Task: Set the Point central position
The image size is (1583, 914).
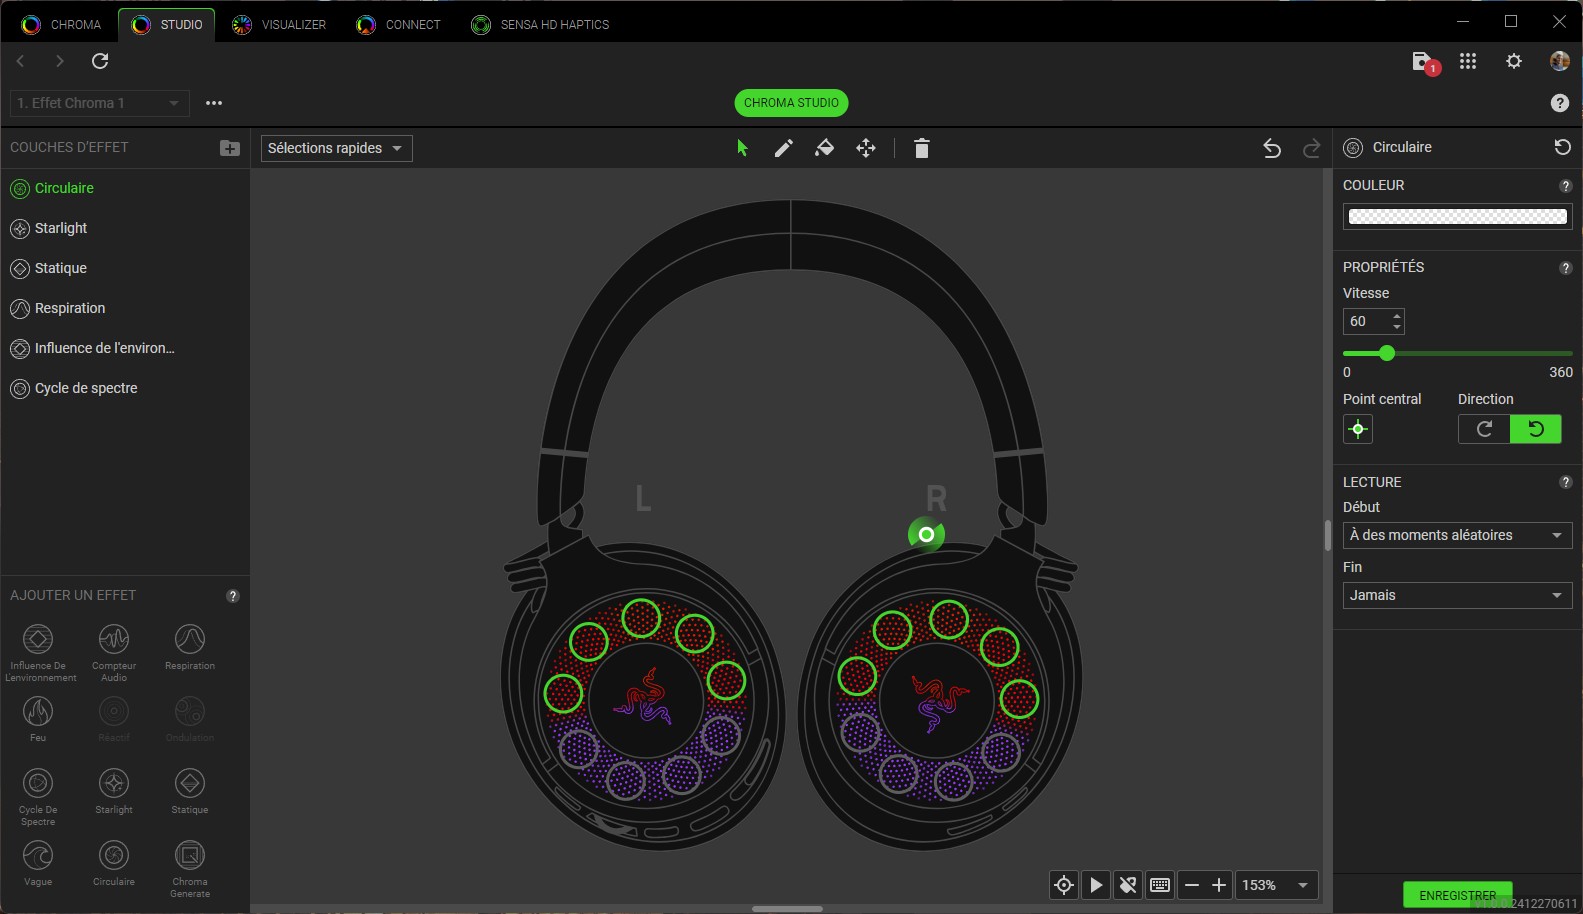Action: coord(1358,429)
